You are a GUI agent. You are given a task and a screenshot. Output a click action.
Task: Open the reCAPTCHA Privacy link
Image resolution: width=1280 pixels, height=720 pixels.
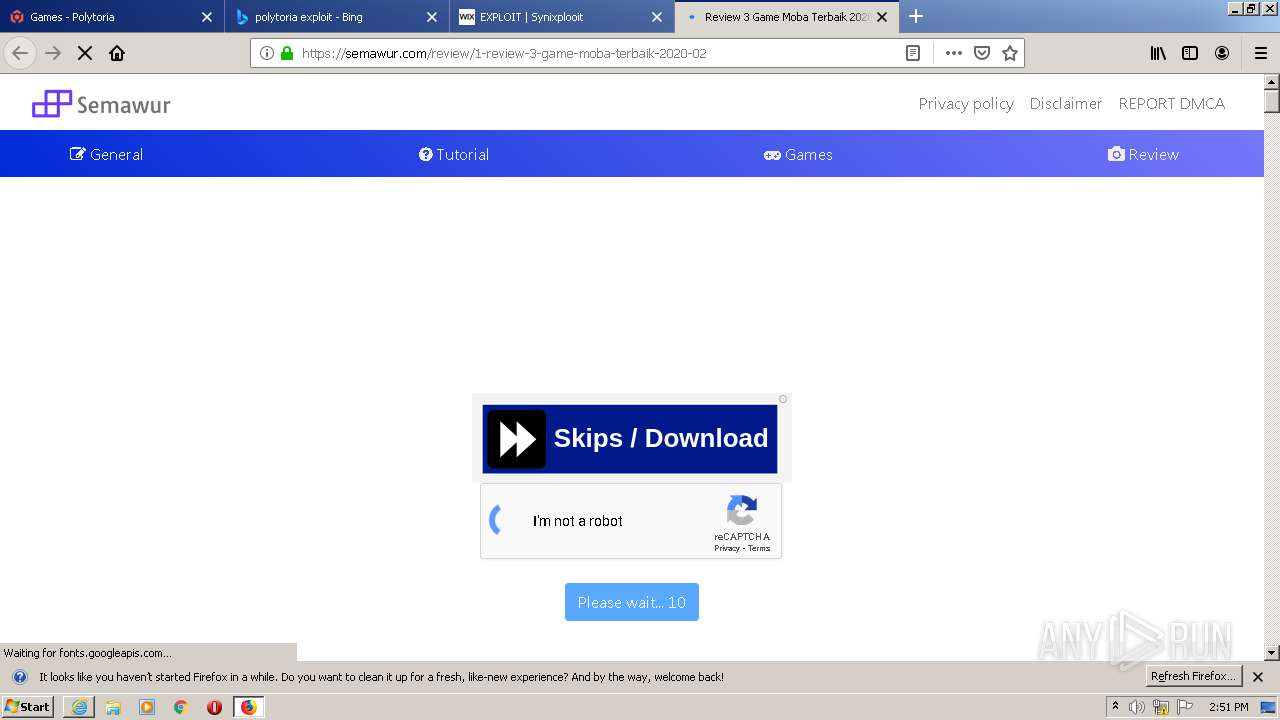point(727,548)
